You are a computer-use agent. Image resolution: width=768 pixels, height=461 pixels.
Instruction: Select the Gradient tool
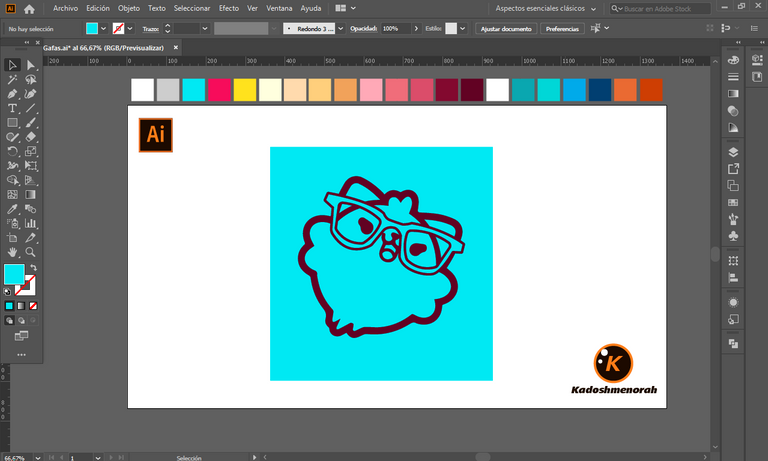[x=30, y=194]
